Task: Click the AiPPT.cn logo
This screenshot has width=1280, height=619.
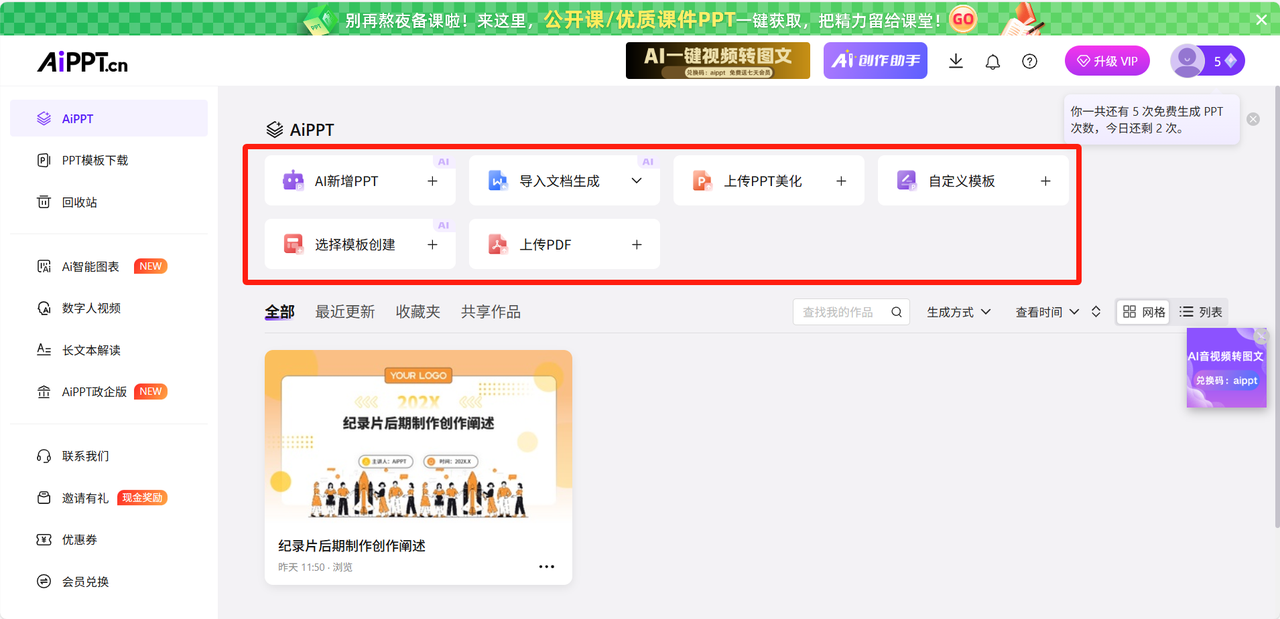Action: point(83,62)
